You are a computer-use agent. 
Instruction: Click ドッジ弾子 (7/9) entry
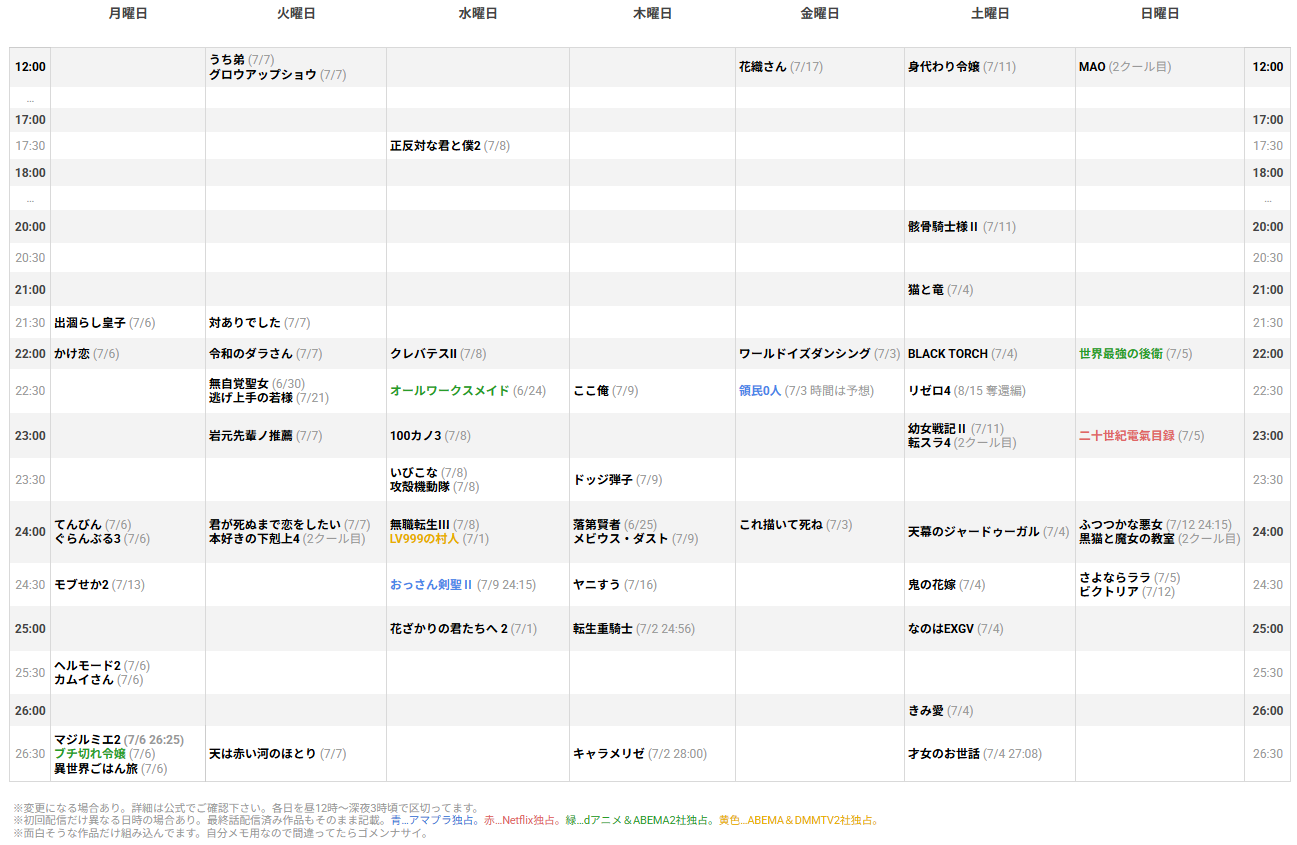click(618, 480)
